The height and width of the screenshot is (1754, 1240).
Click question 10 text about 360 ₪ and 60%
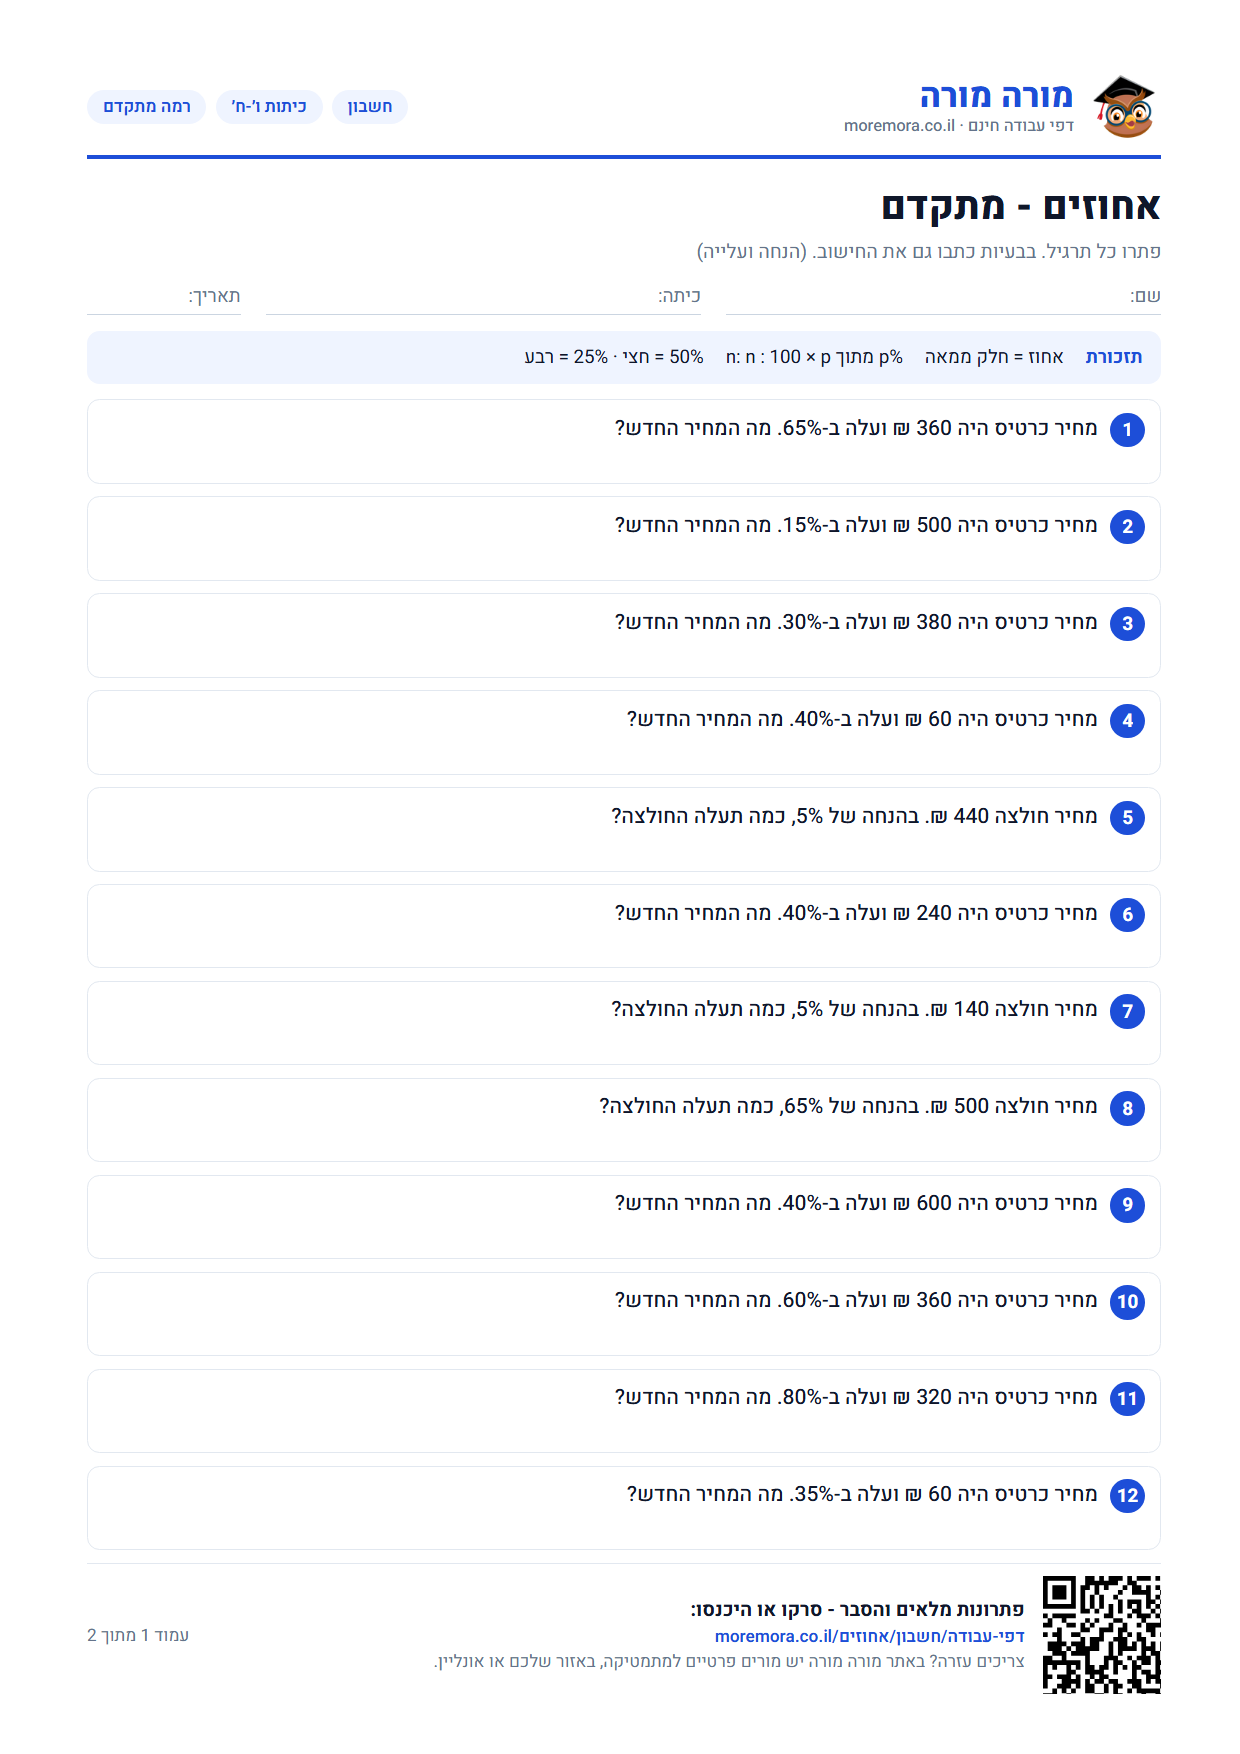[x=856, y=1301]
